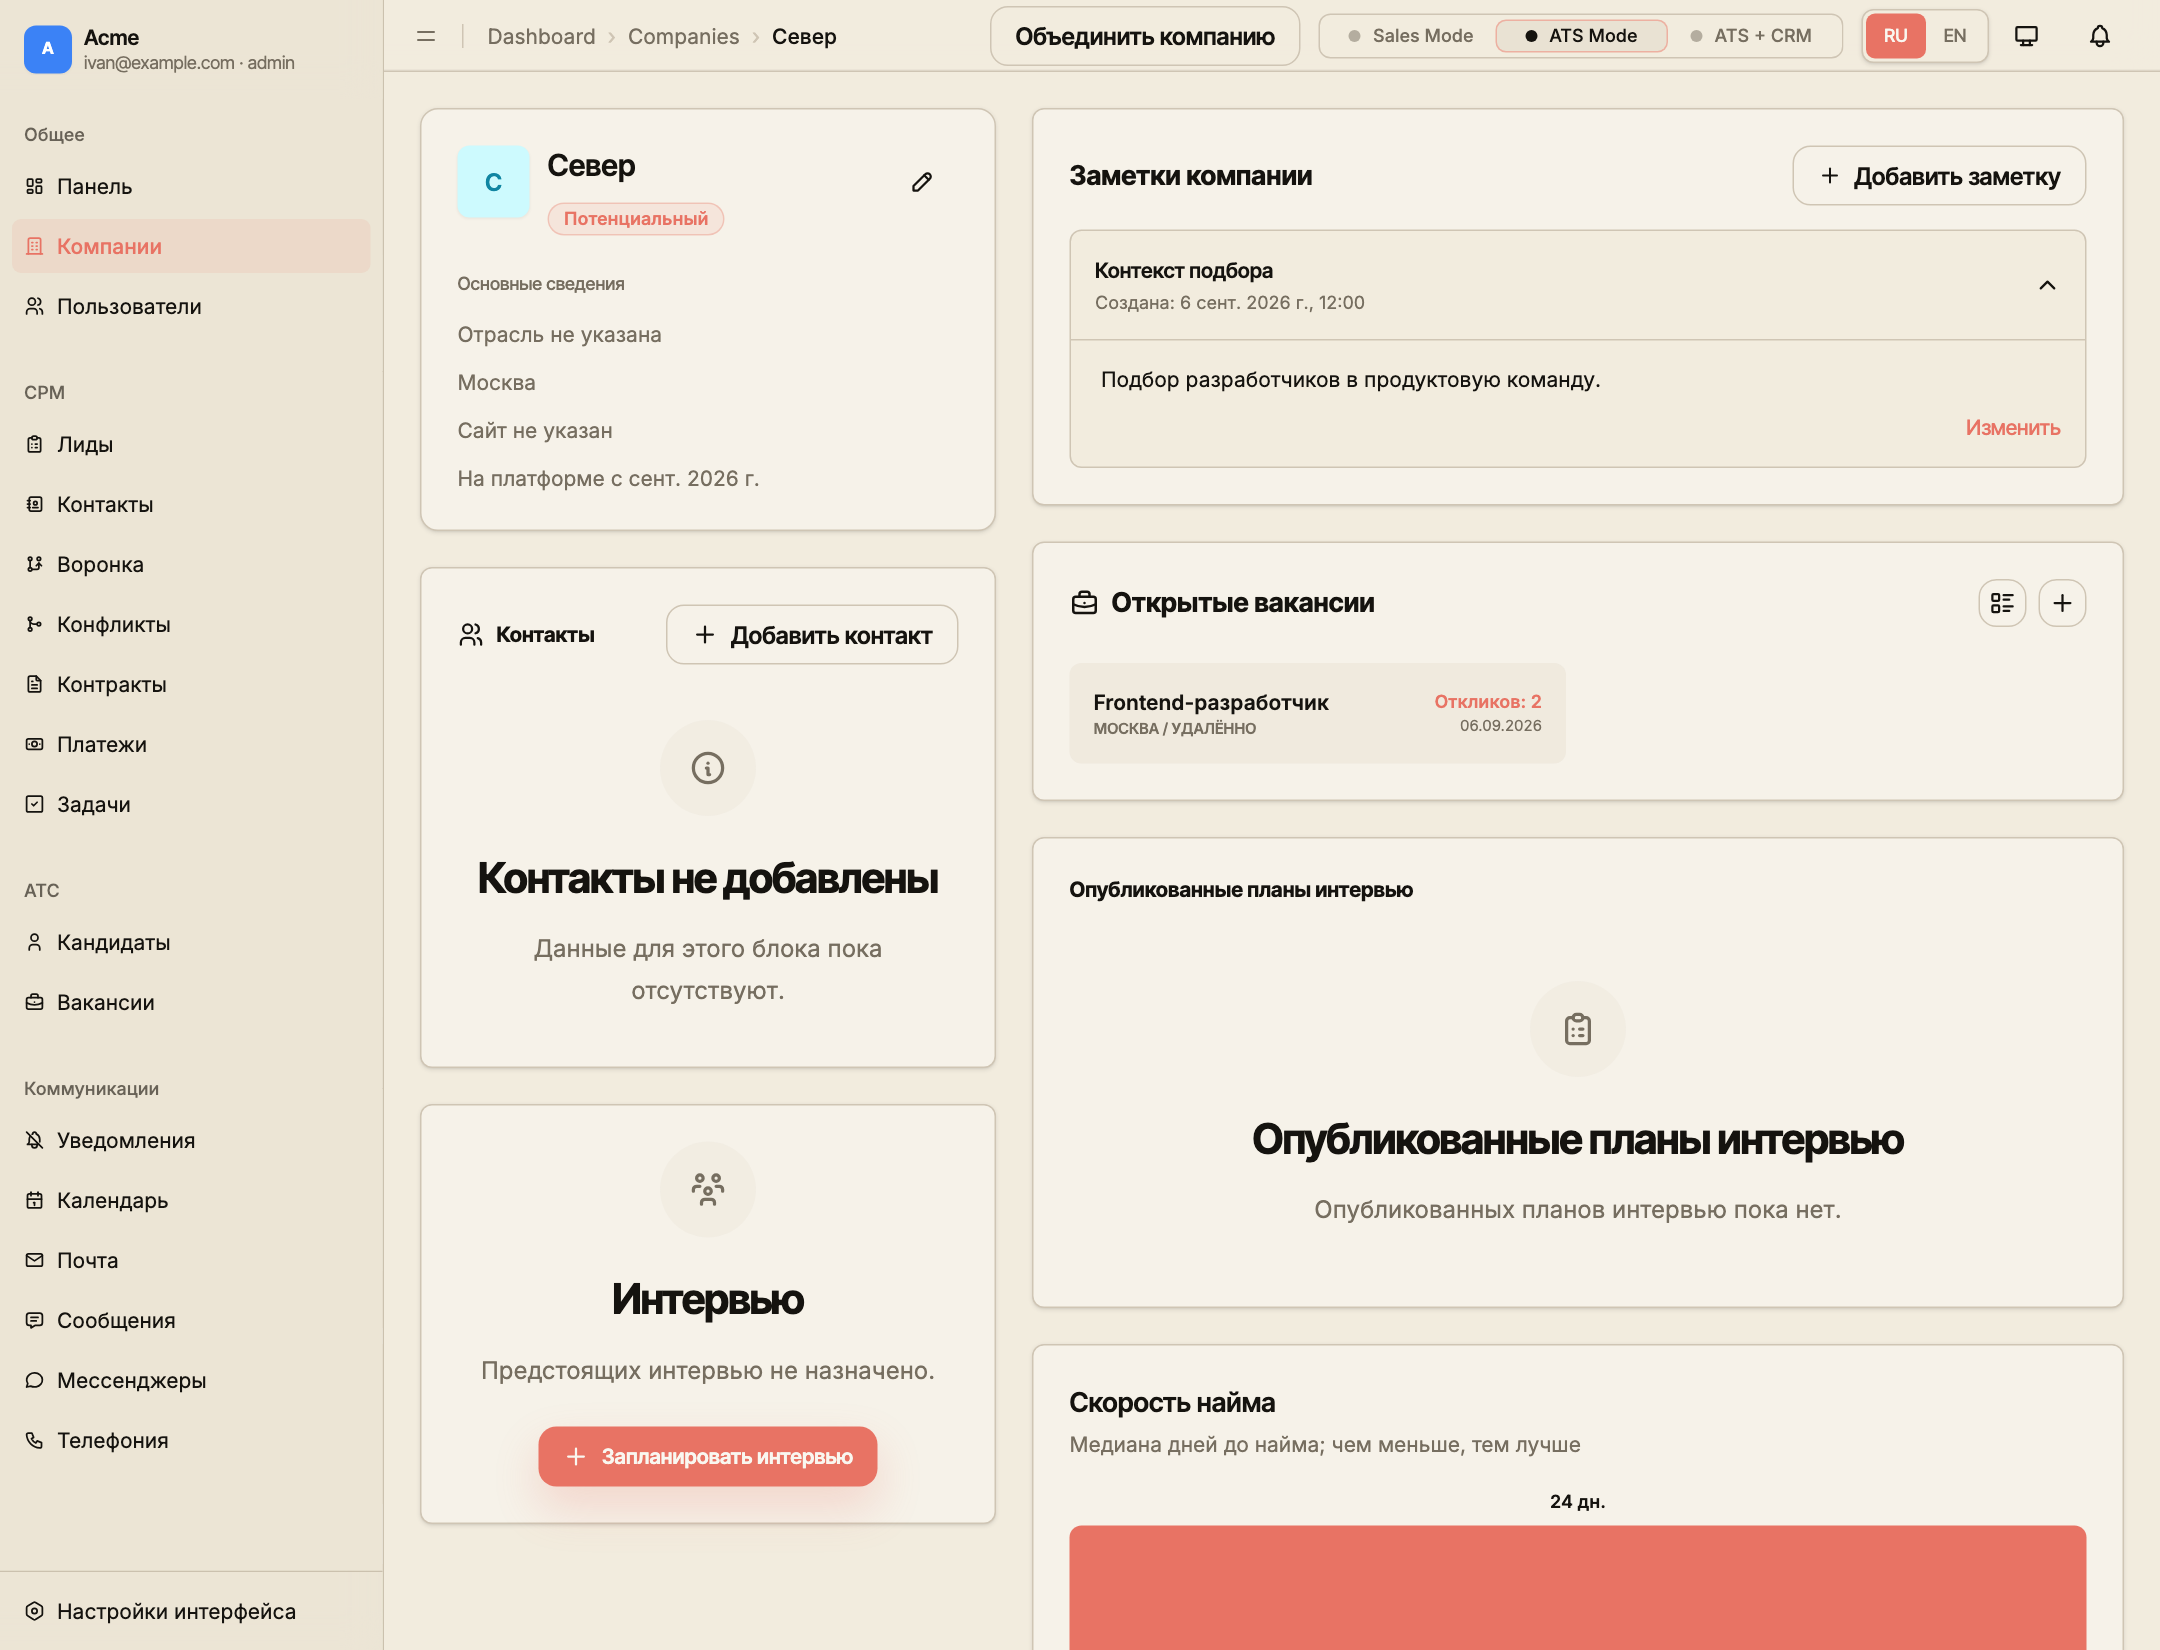2160x1650 pixels.
Task: Open Телефония in the sidebar
Action: pyautogui.click(x=191, y=1440)
